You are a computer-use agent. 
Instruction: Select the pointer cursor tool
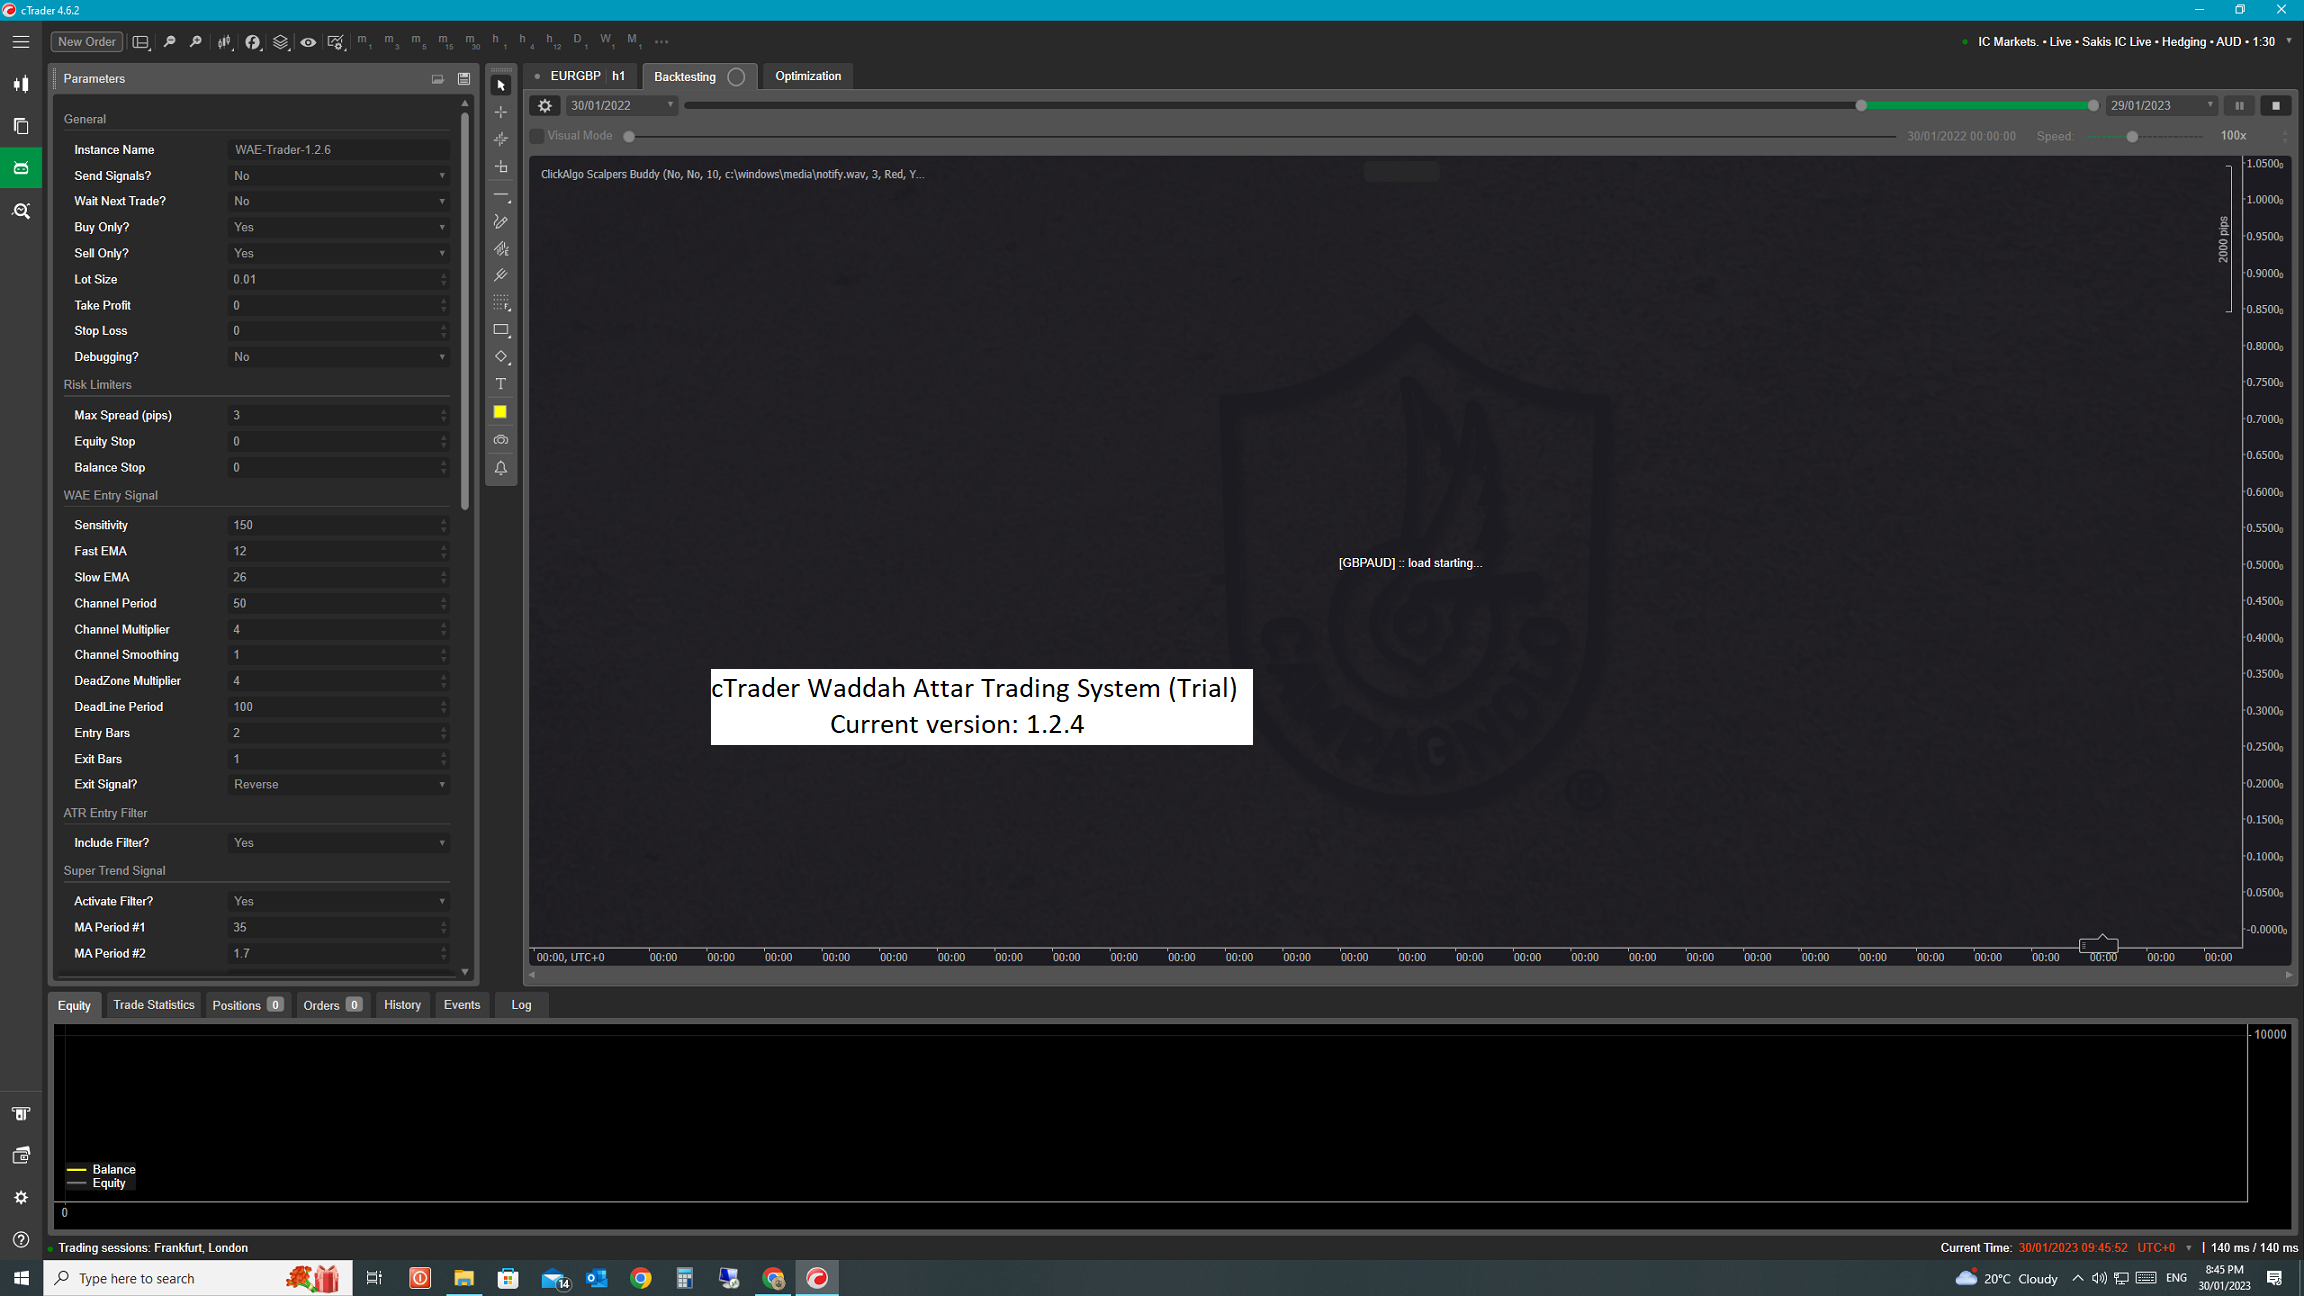[x=501, y=85]
